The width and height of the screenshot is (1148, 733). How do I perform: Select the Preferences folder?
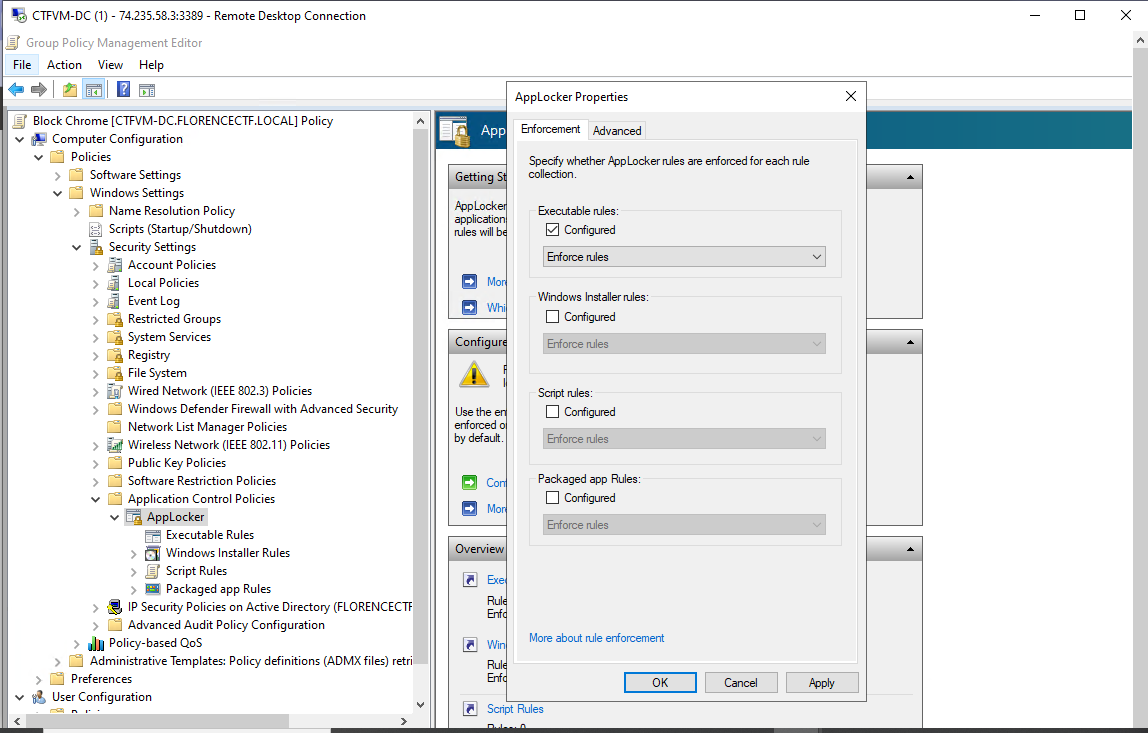[x=101, y=679]
